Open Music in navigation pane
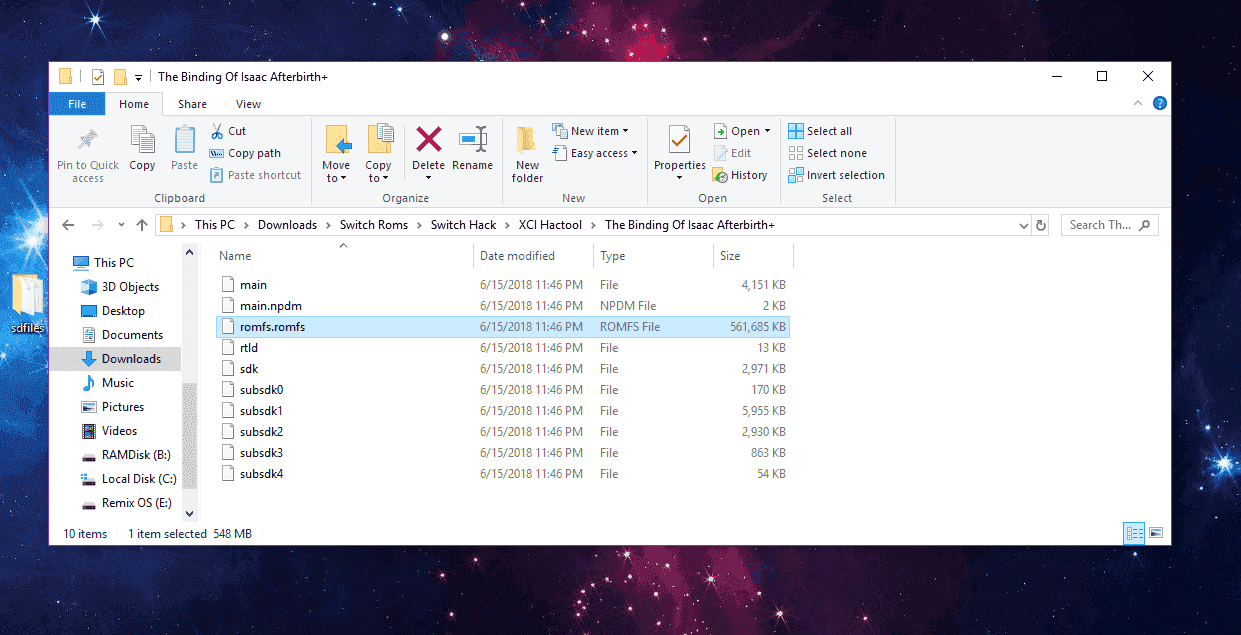The width and height of the screenshot is (1241, 635). [117, 383]
